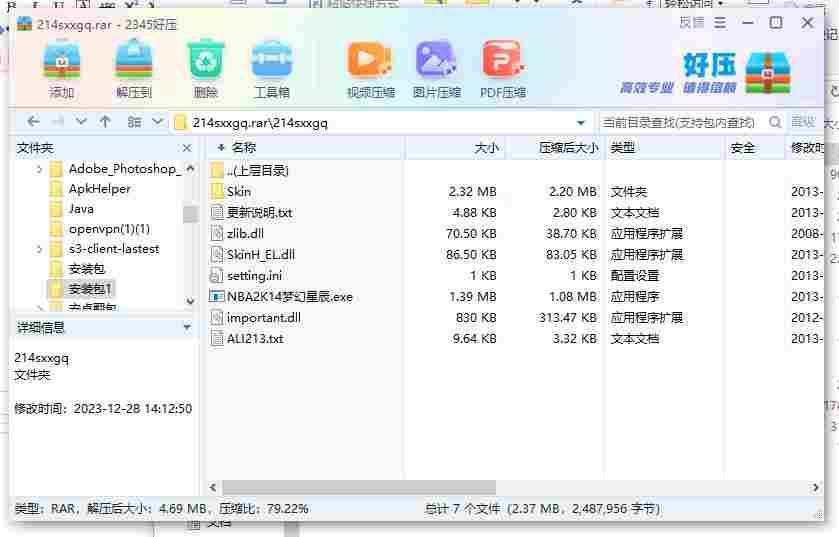Open the hamburger menu in title bar
This screenshot has width=839, height=537.
pyautogui.click(x=720, y=23)
